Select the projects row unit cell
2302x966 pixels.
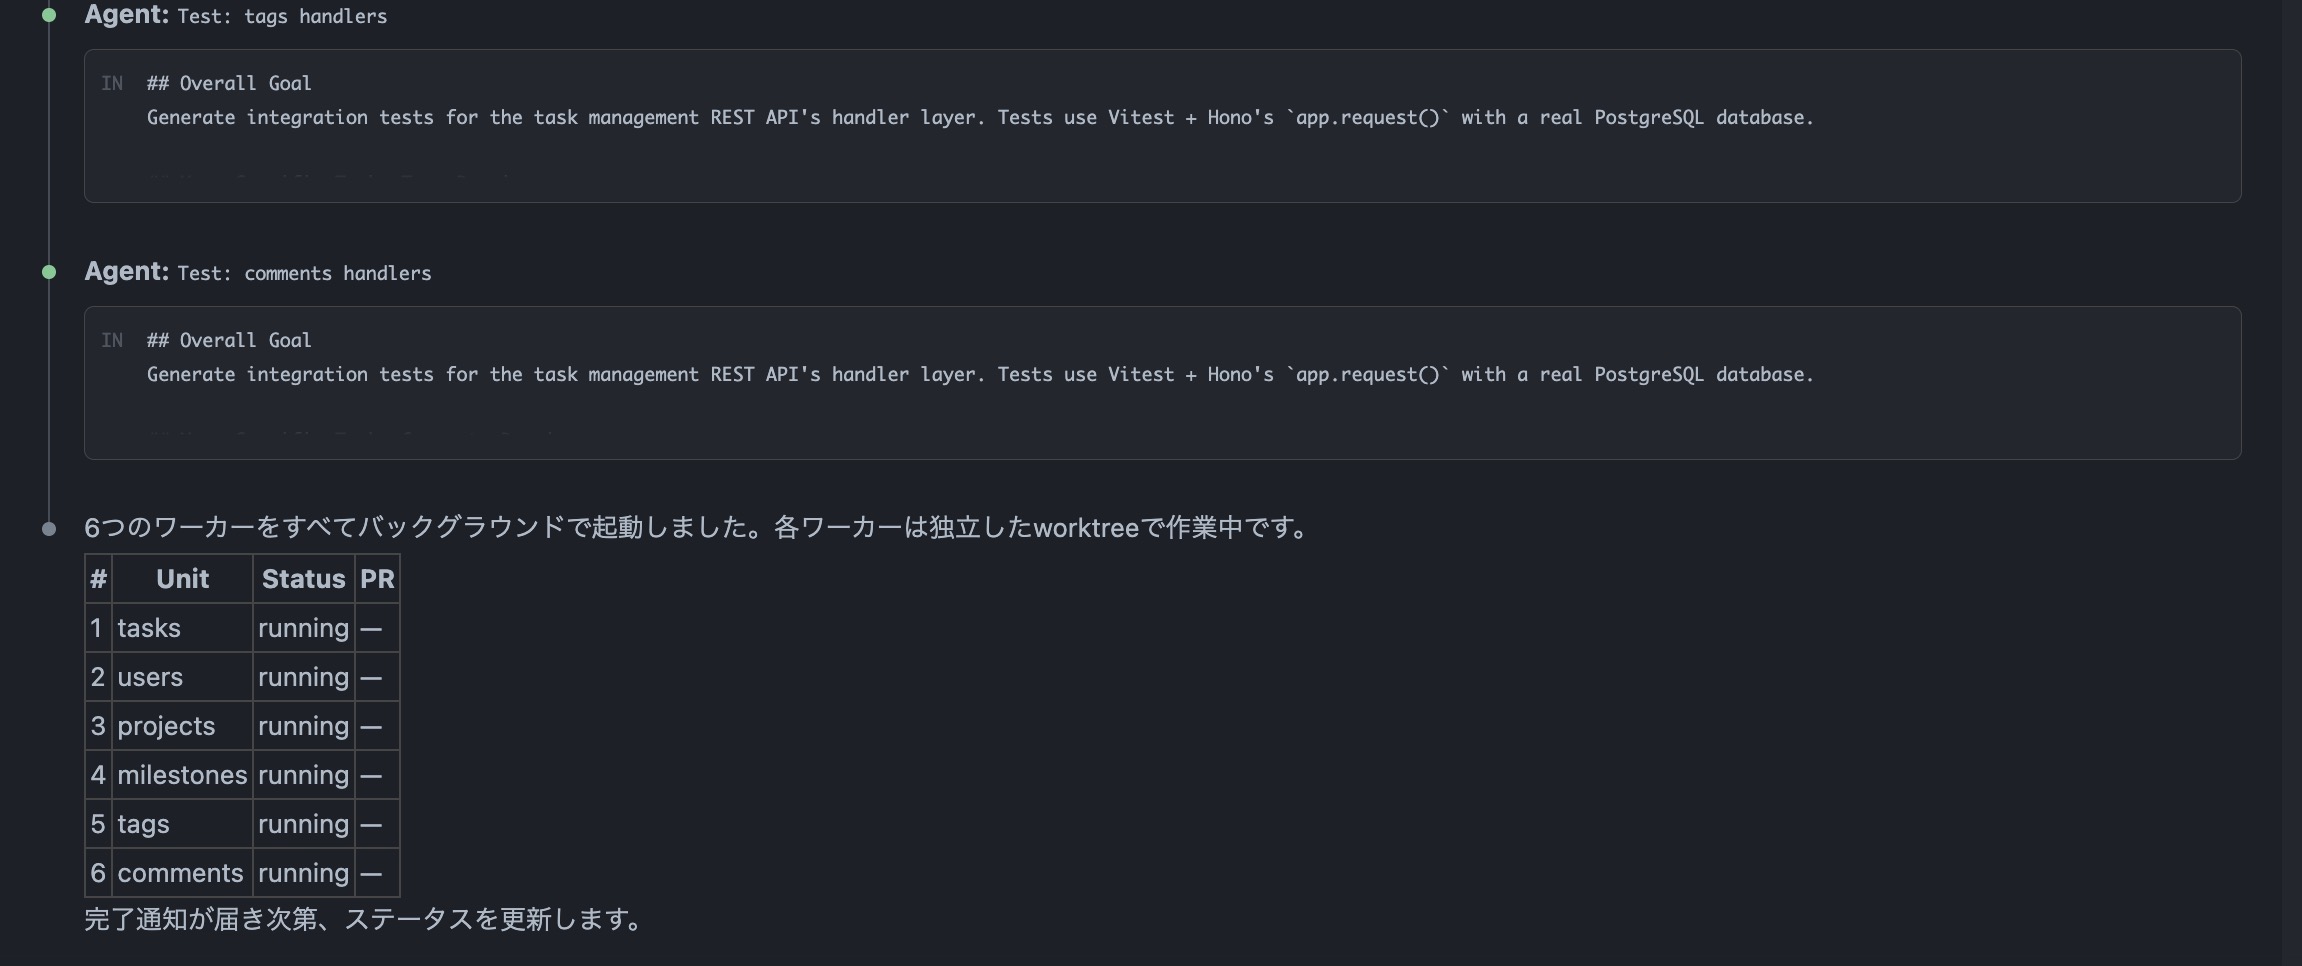coord(166,726)
